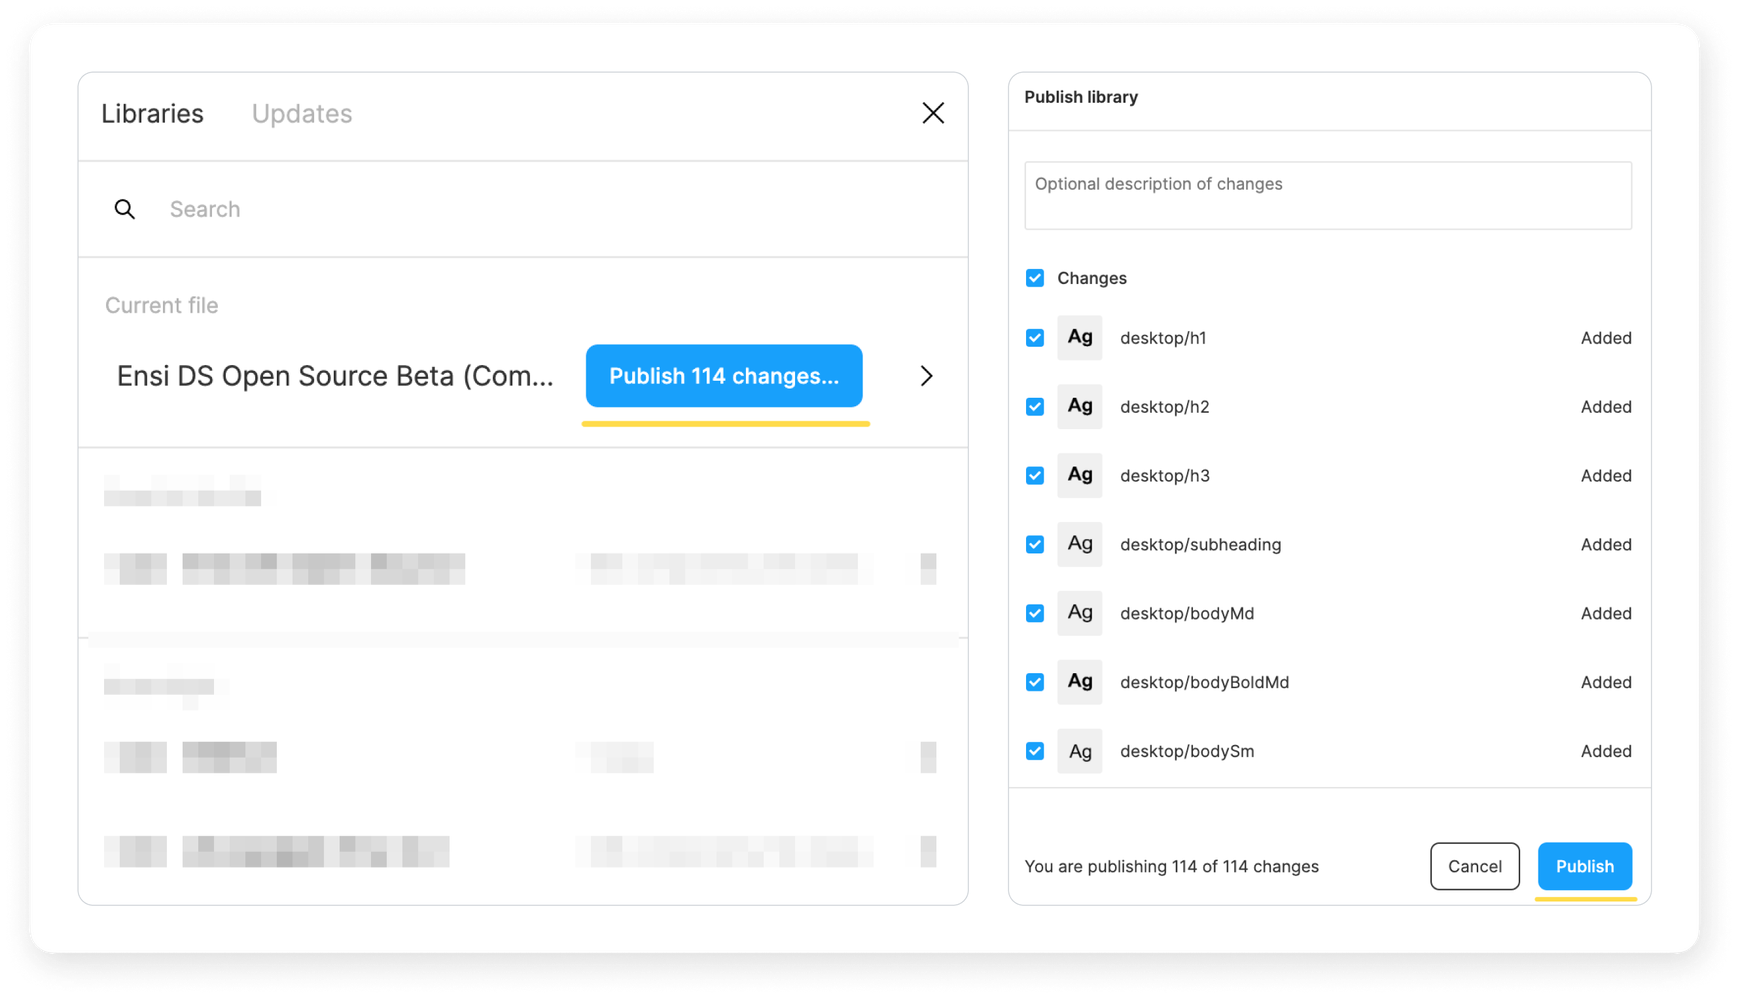Close the Libraries dialog
Image resolution: width=1738 pixels, height=997 pixels.
[x=932, y=113]
